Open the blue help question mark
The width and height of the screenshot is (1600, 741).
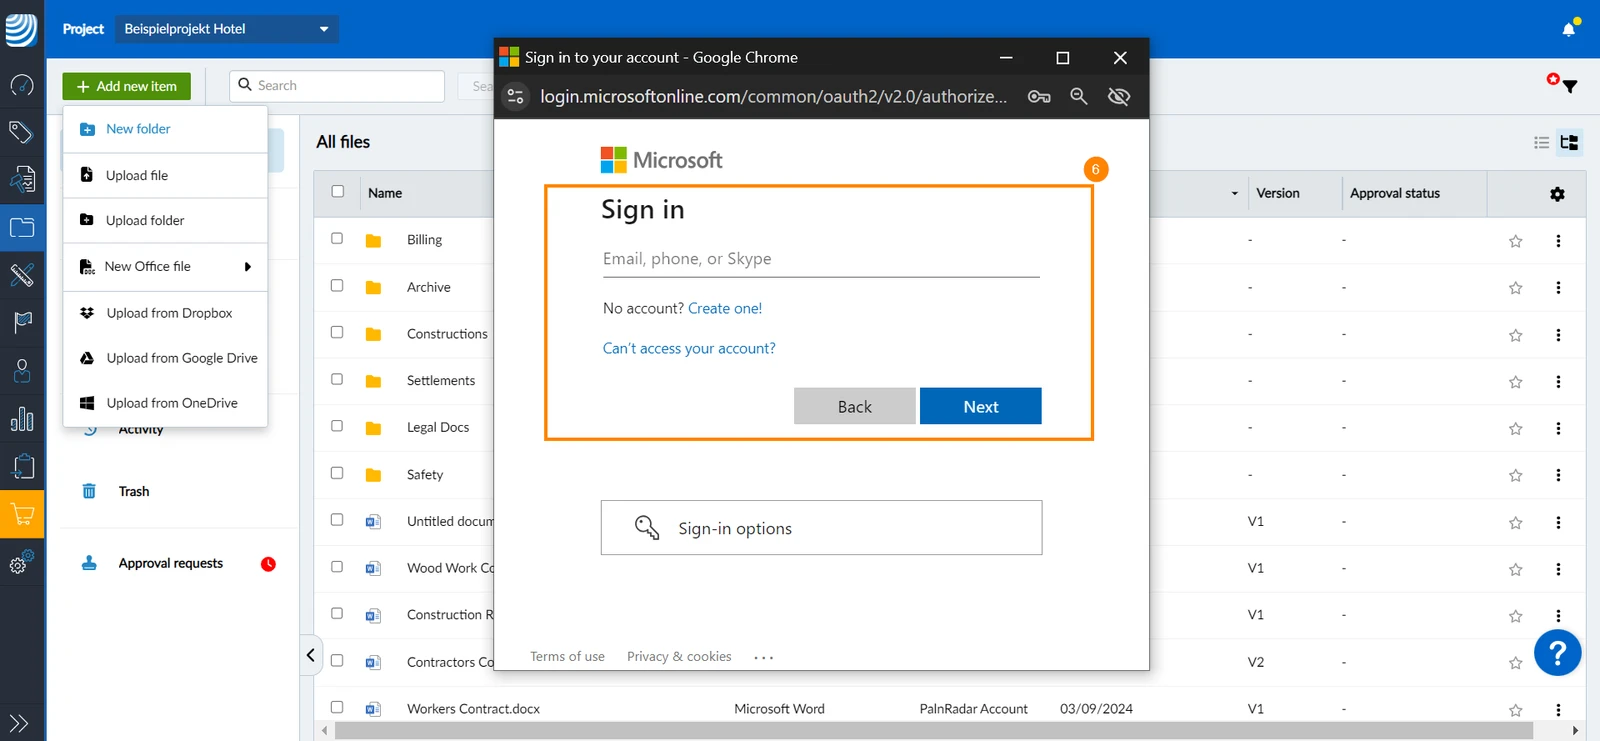point(1557,653)
